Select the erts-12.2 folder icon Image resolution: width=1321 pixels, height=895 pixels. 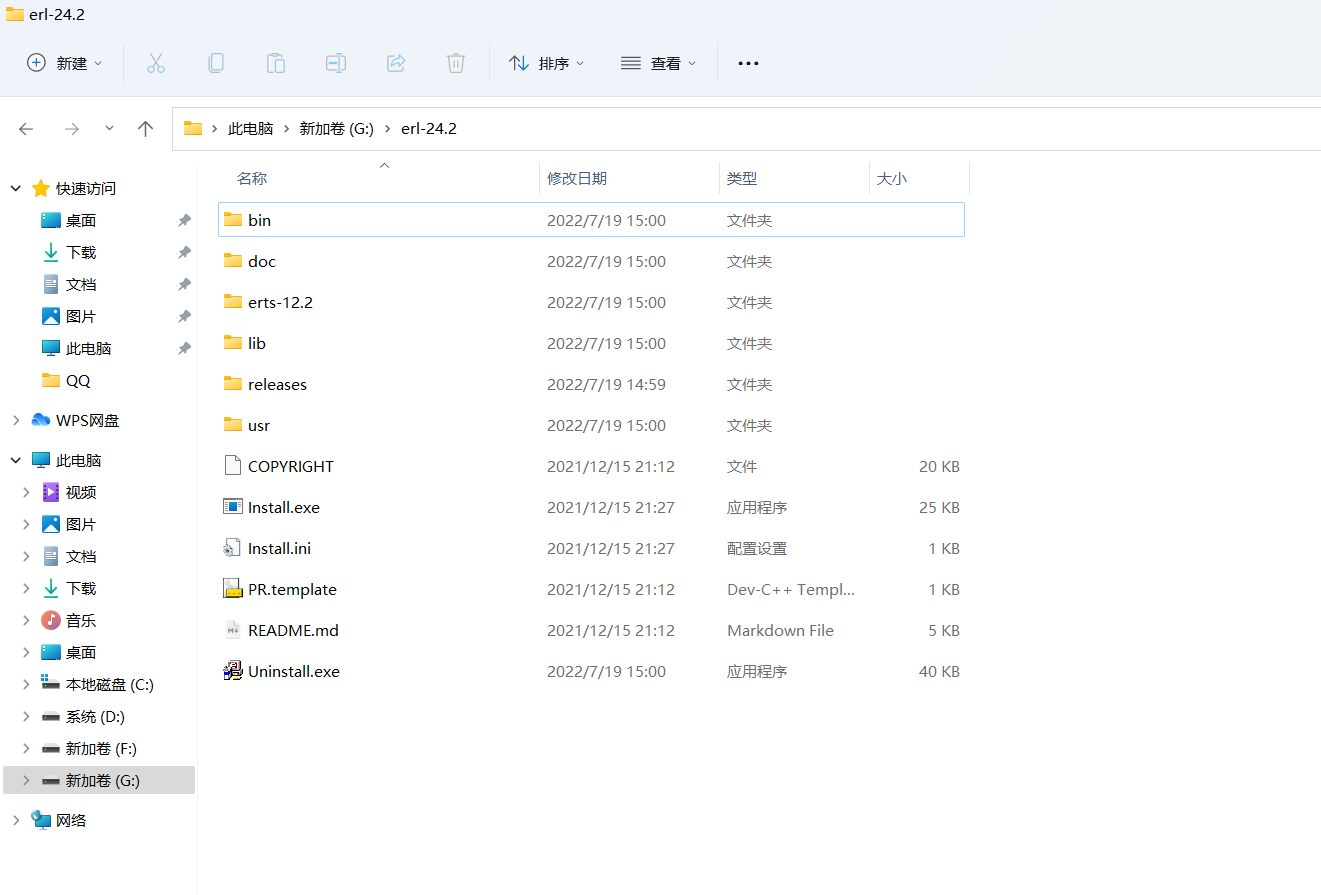point(233,301)
